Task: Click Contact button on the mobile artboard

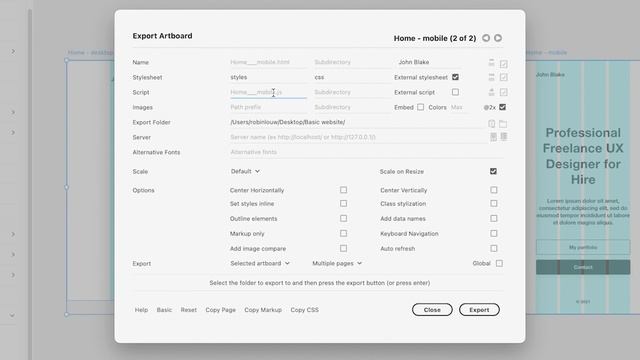Action: (583, 267)
